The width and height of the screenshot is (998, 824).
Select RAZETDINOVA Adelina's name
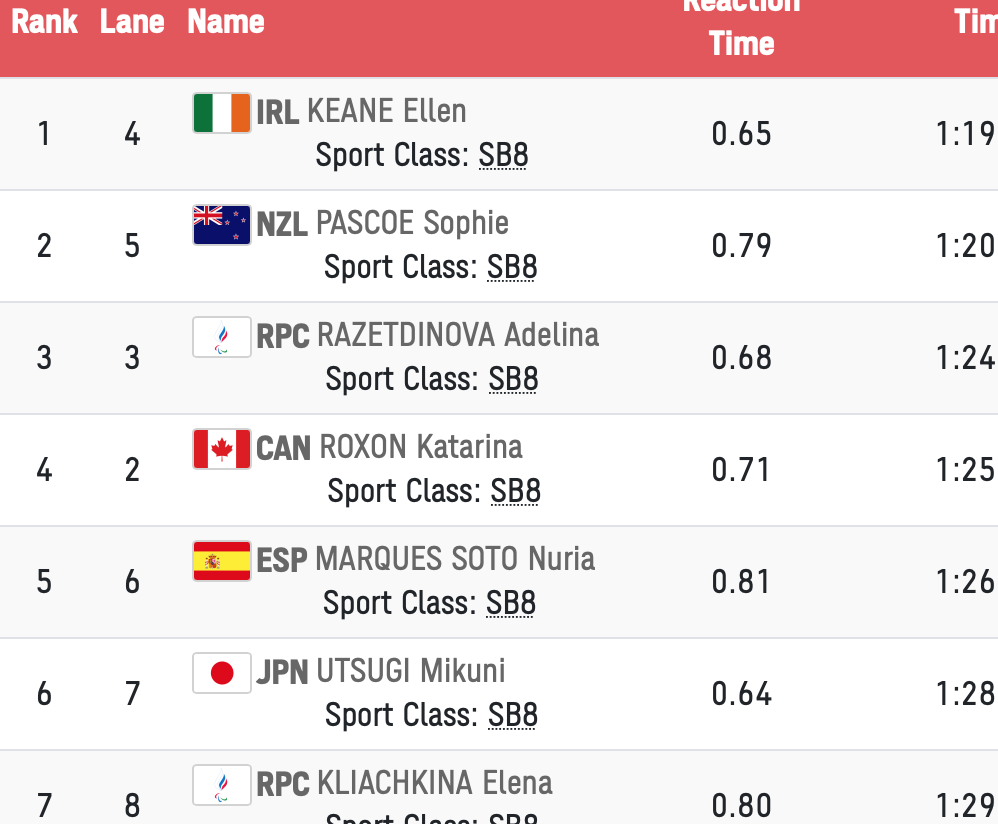pos(458,335)
